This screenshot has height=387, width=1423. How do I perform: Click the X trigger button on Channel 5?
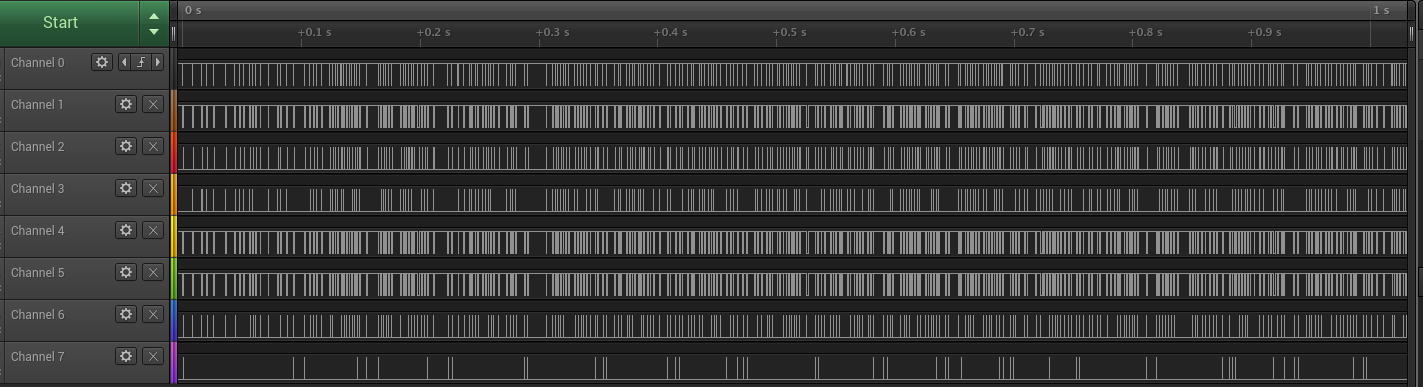(x=153, y=272)
